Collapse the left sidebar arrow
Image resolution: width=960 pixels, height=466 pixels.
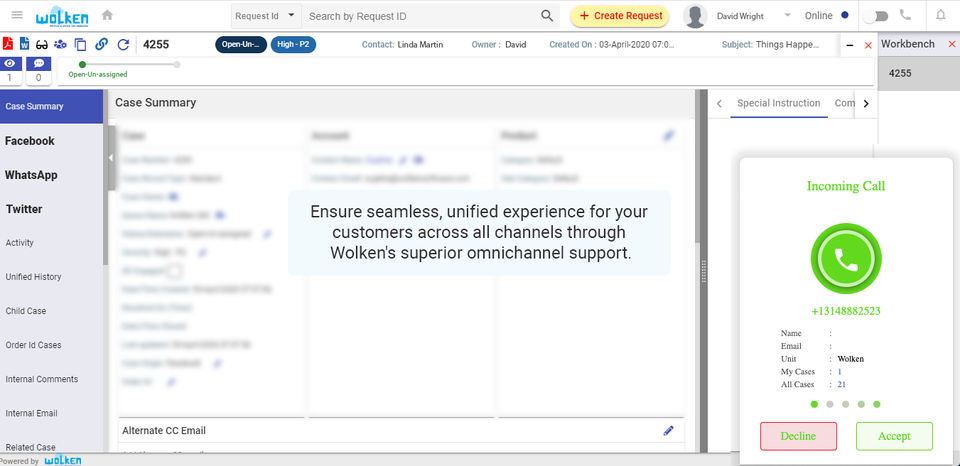pos(110,158)
